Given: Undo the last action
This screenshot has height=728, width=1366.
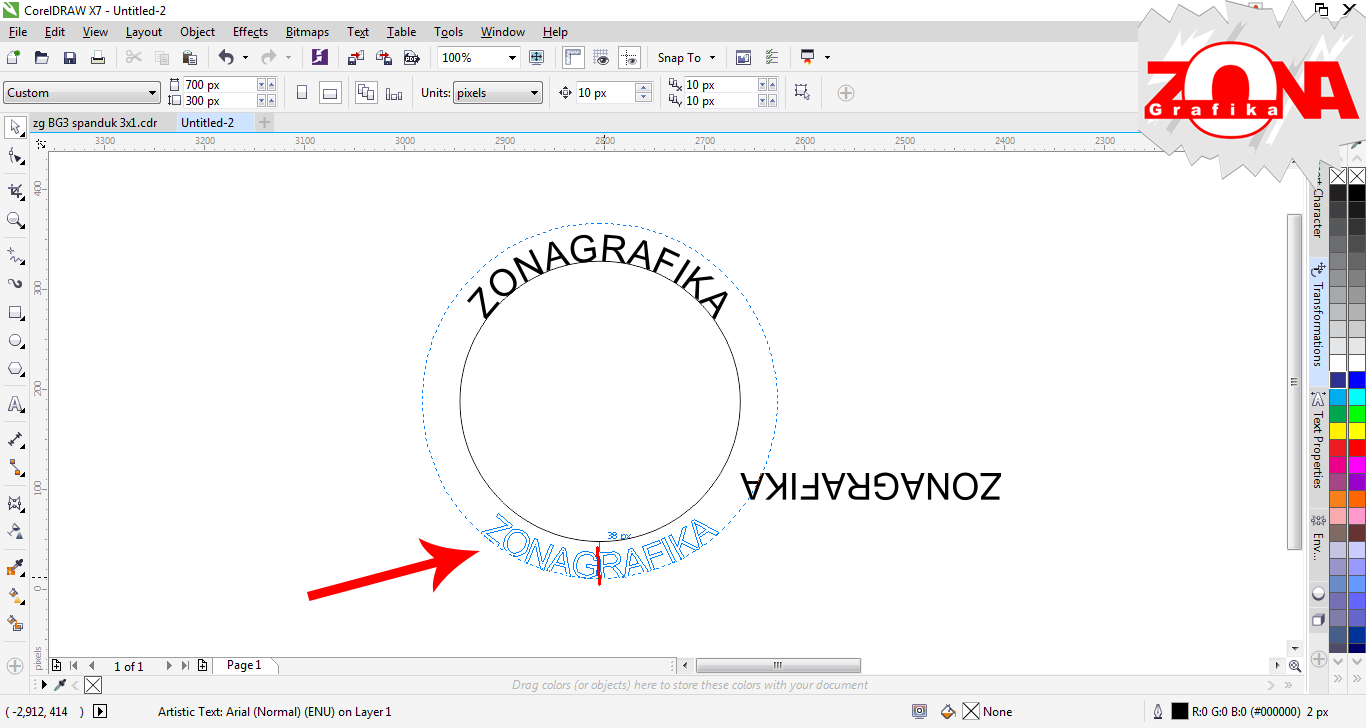Looking at the screenshot, I should [x=226, y=58].
